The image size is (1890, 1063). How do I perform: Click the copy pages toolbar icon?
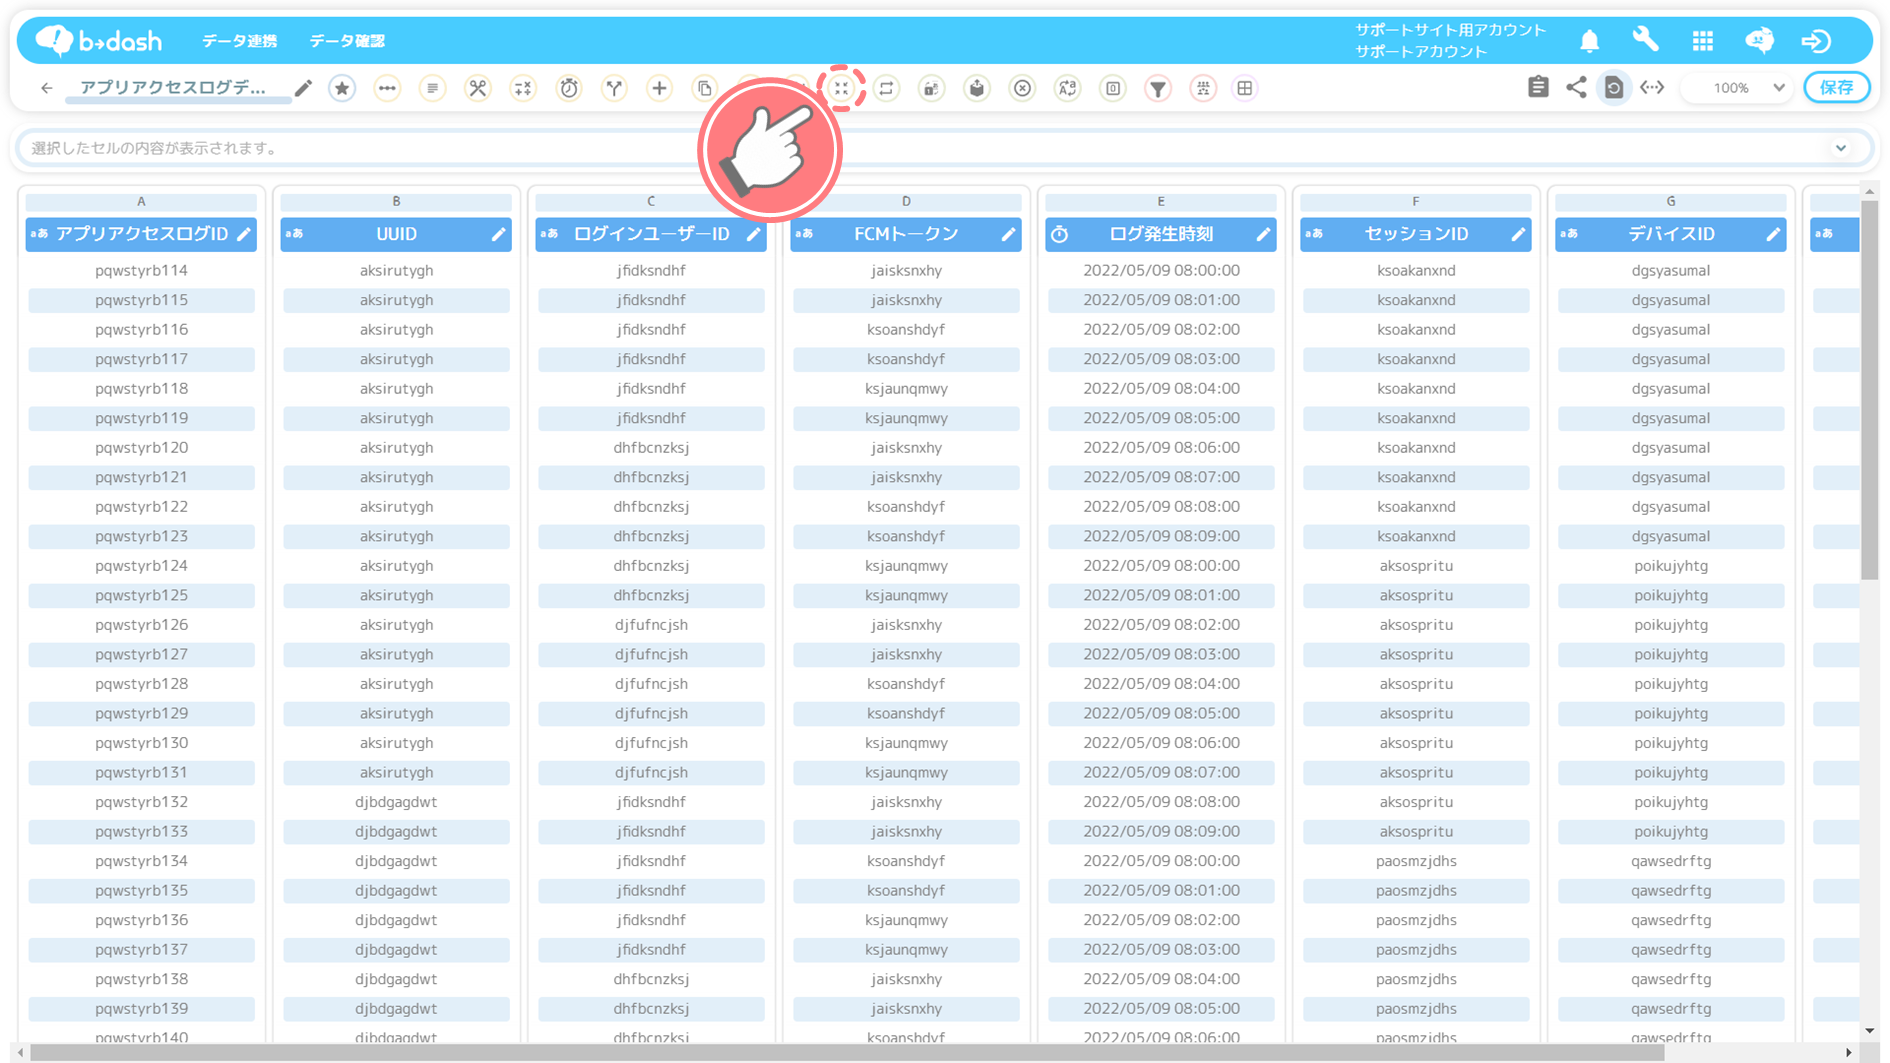pos(705,88)
